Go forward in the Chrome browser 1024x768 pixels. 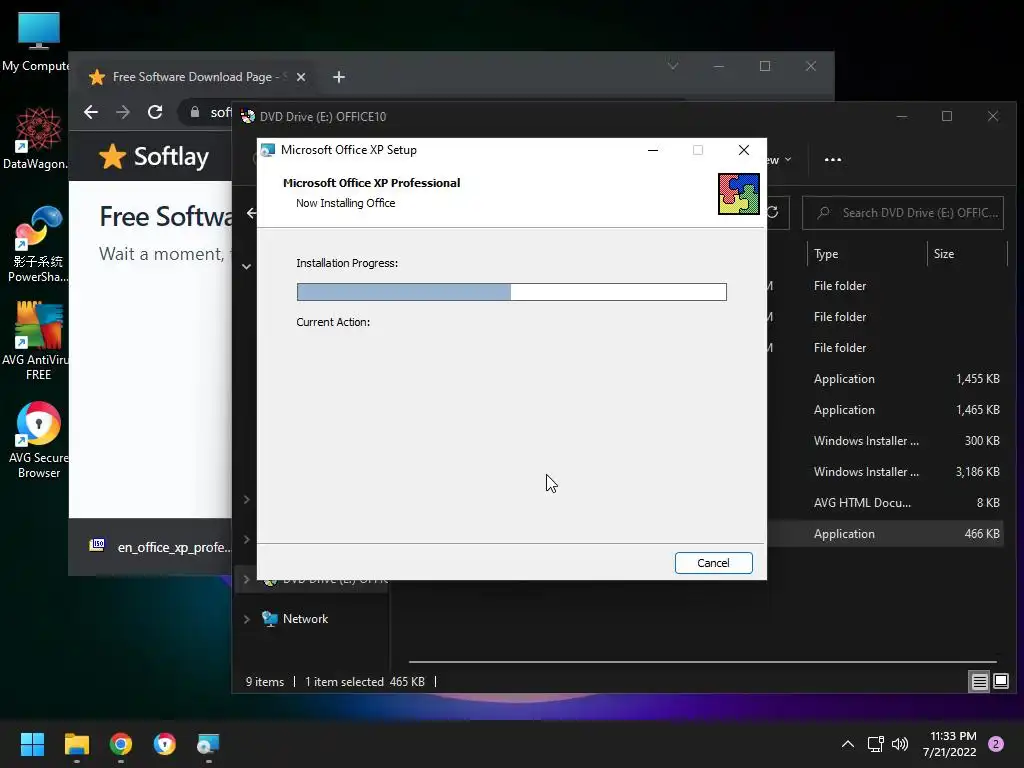pos(123,112)
